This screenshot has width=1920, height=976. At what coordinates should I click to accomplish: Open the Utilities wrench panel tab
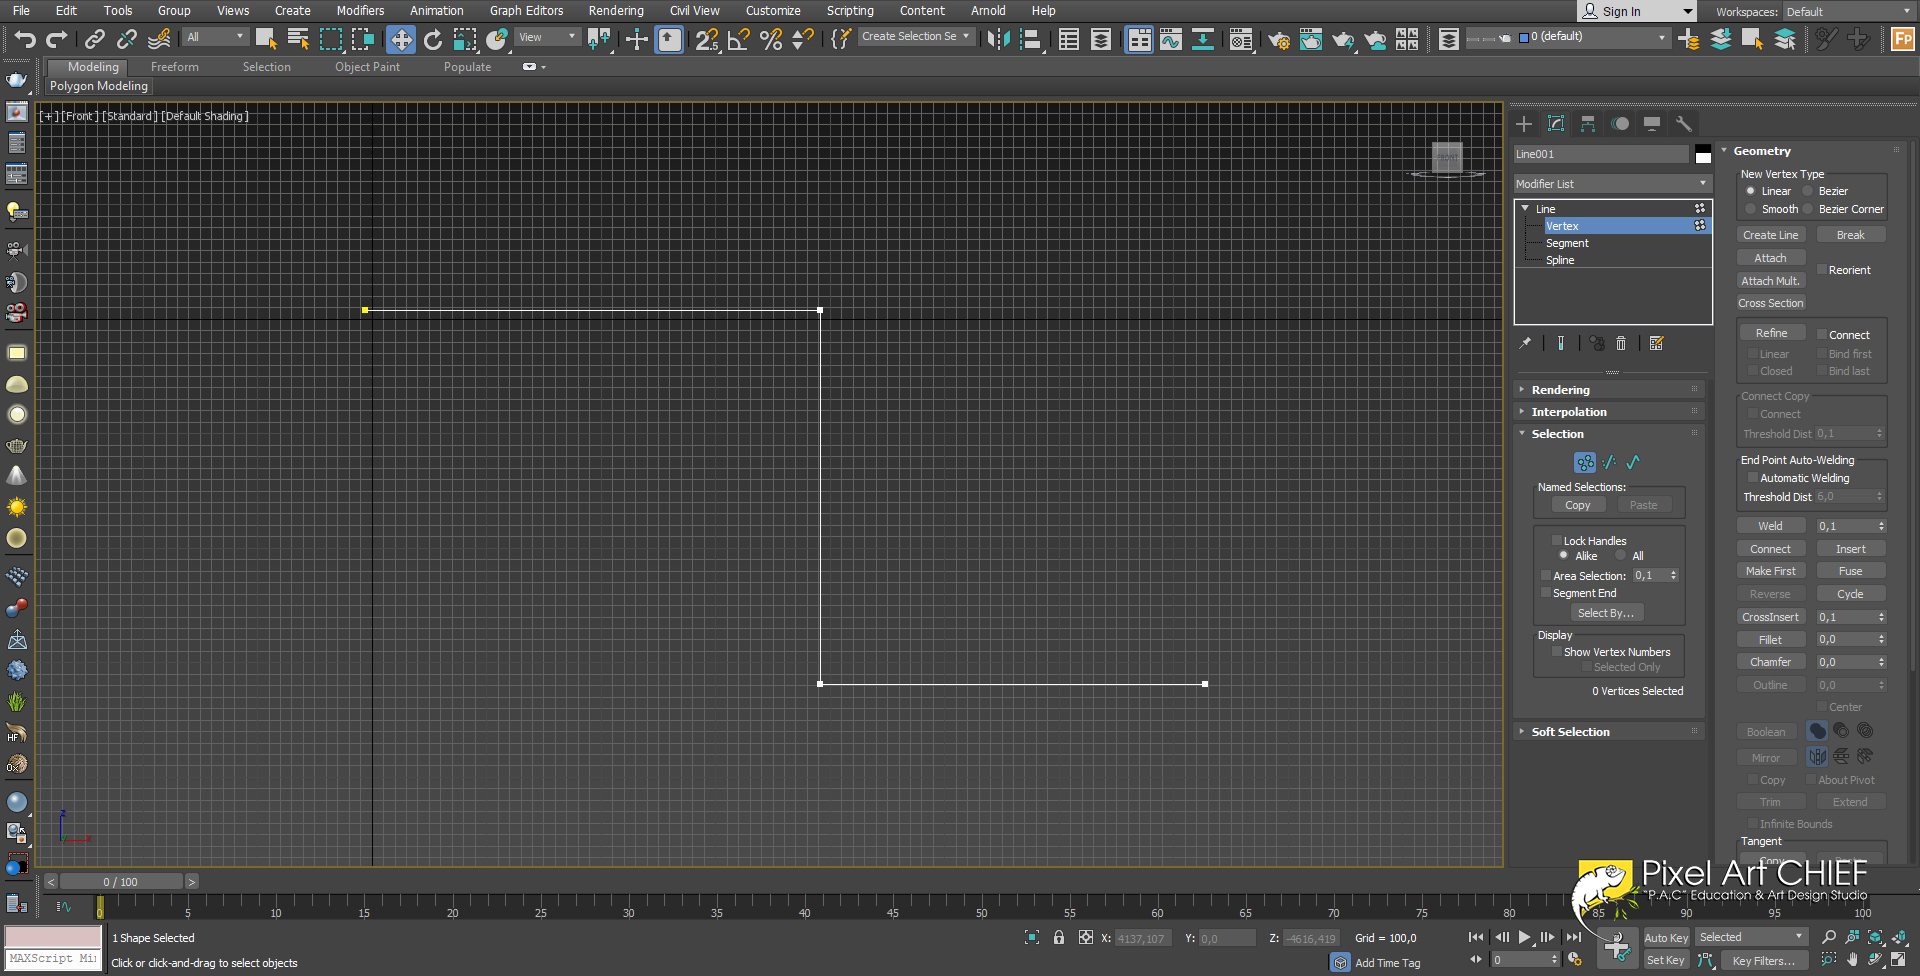coord(1684,124)
